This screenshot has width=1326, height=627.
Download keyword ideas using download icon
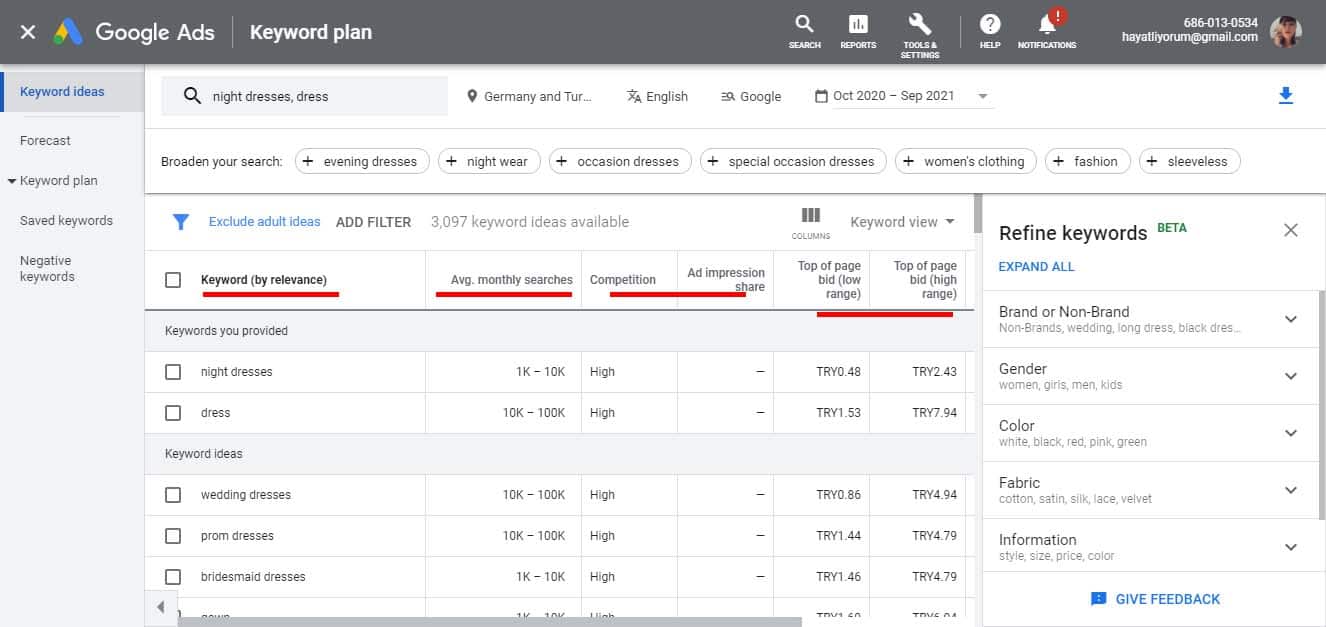1286,96
